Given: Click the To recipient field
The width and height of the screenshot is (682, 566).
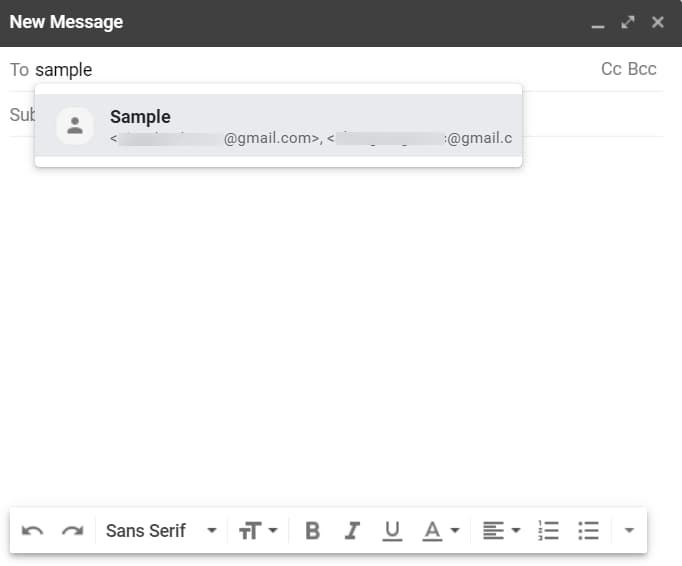Looking at the screenshot, I should pos(300,70).
